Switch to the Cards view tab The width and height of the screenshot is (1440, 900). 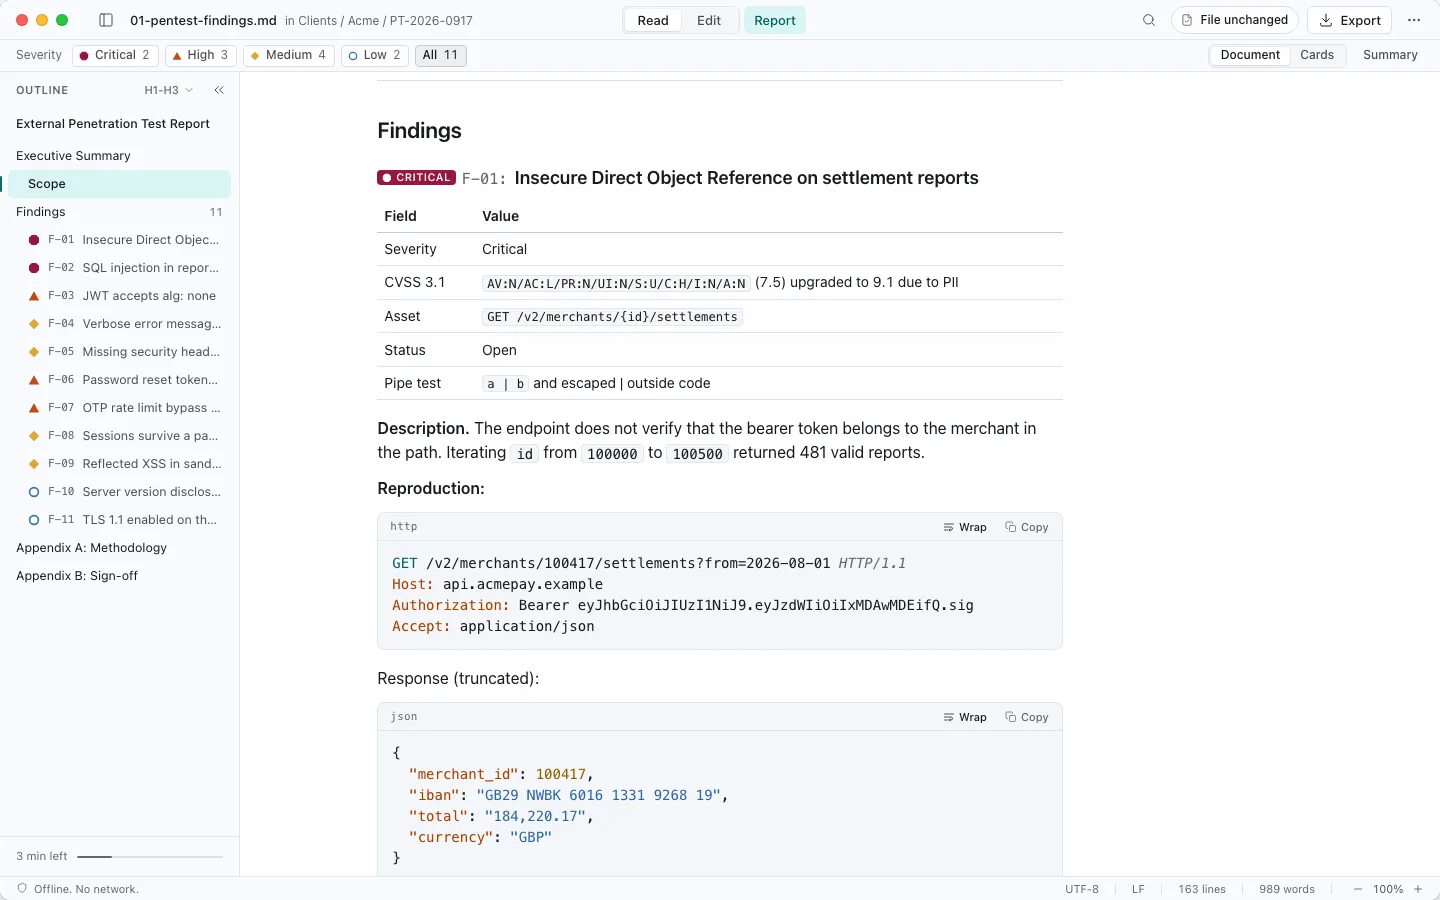1317,55
